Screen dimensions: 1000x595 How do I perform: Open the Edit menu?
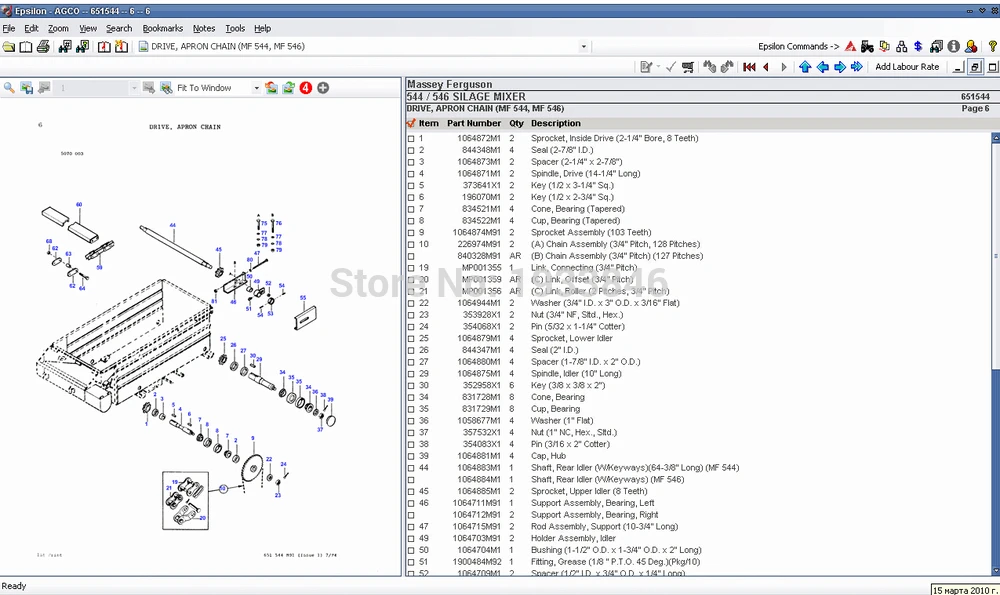tap(31, 28)
